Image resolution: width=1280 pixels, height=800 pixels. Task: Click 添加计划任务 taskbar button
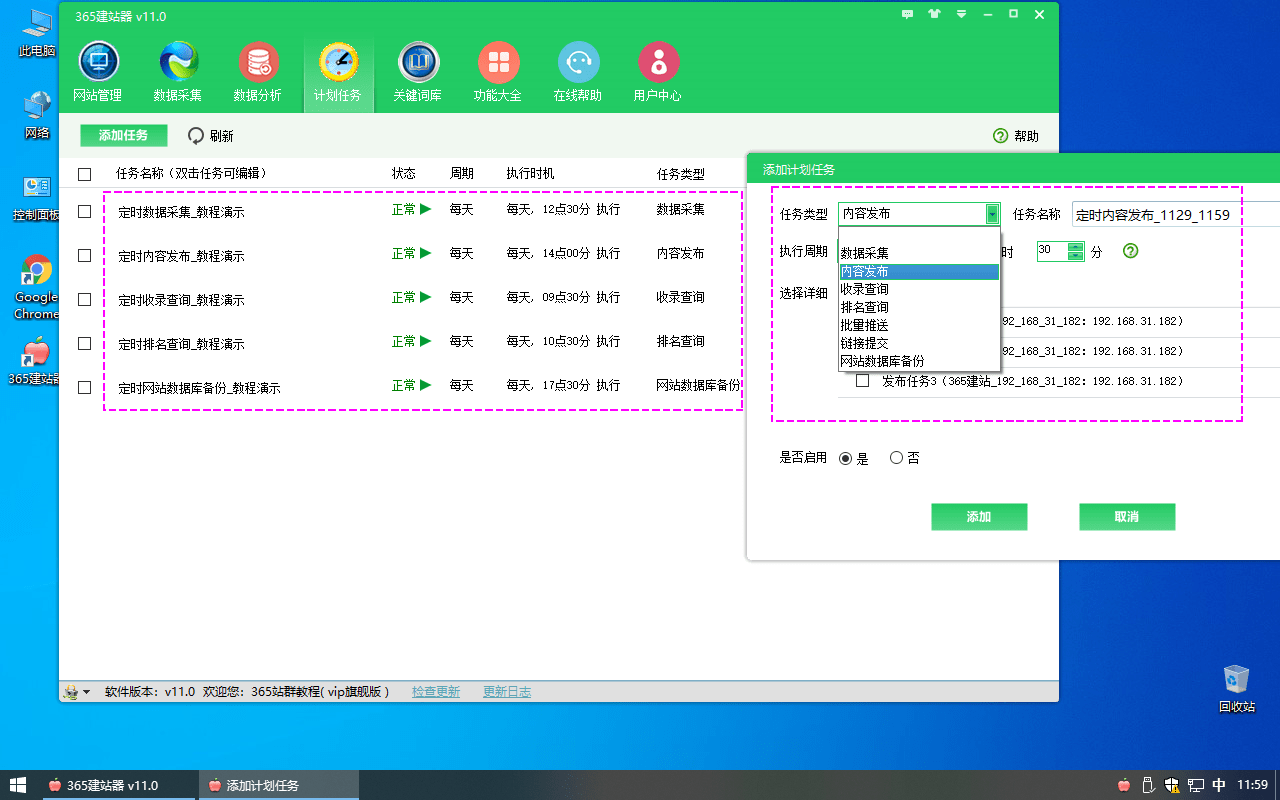click(x=279, y=785)
